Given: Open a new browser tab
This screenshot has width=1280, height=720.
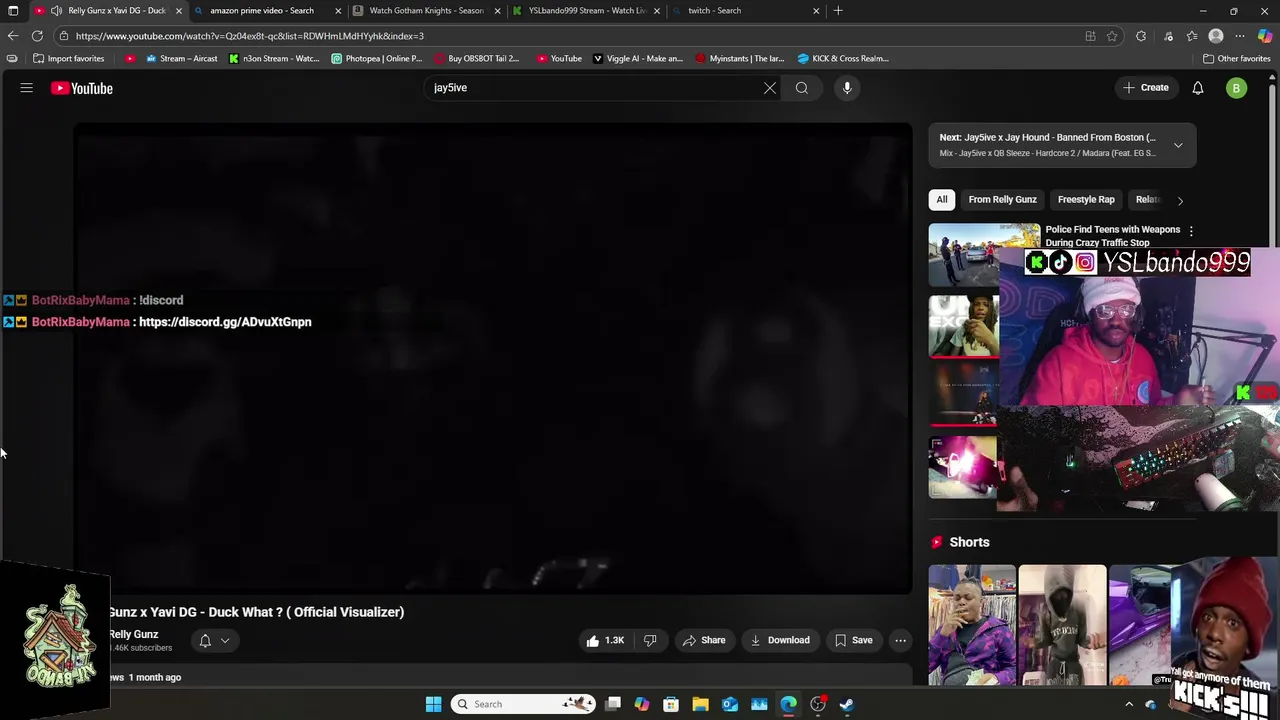Looking at the screenshot, I should (838, 11).
